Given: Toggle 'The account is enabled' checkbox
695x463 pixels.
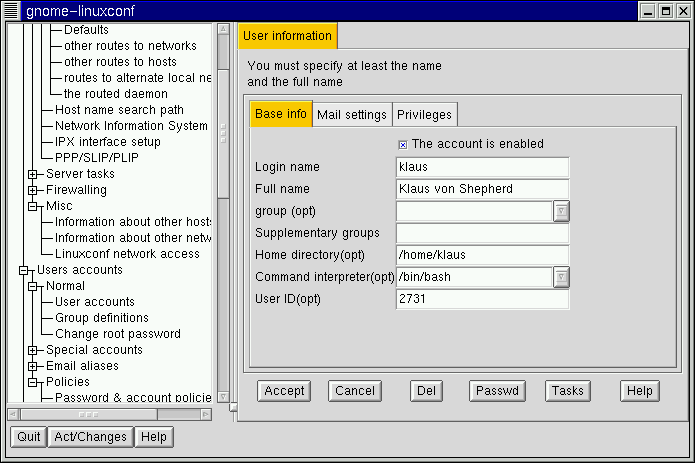Looking at the screenshot, I should click(x=403, y=144).
